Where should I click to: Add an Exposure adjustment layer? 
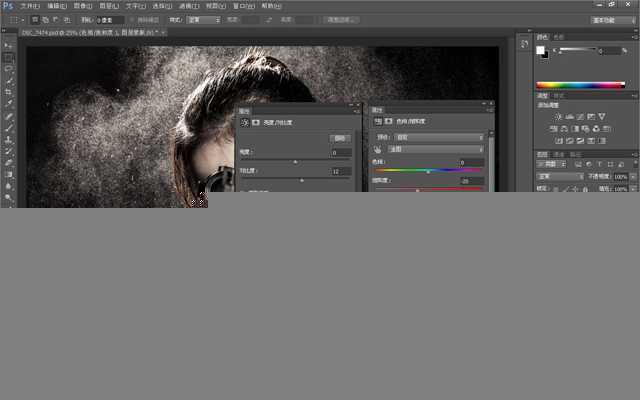click(x=591, y=117)
